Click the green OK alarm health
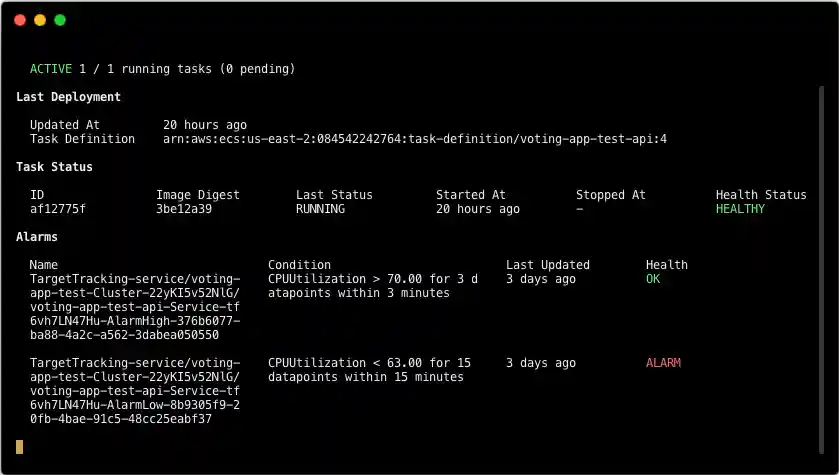The image size is (839, 475). [x=653, y=279]
